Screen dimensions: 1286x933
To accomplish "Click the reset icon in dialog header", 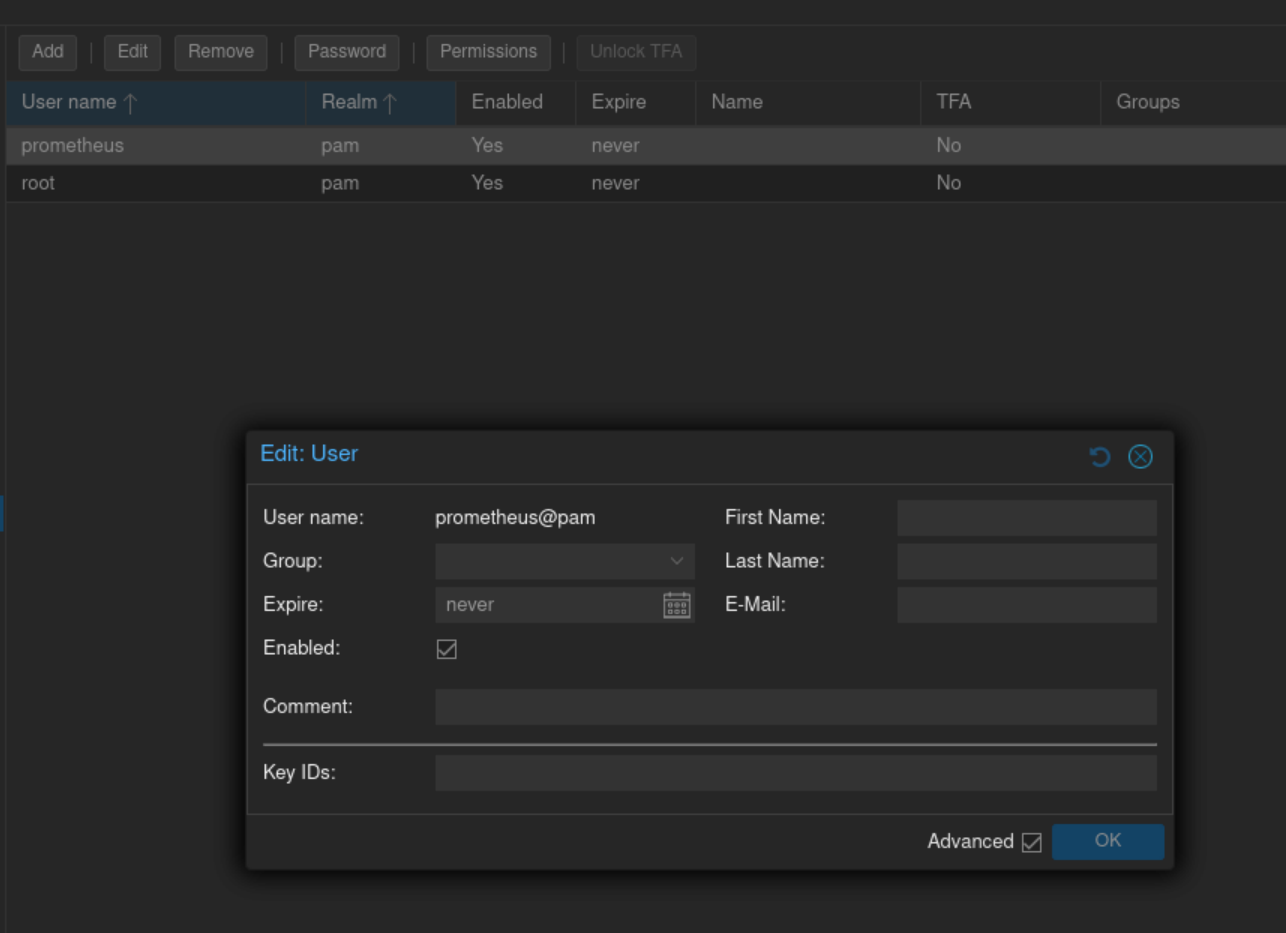I will click(x=1100, y=457).
